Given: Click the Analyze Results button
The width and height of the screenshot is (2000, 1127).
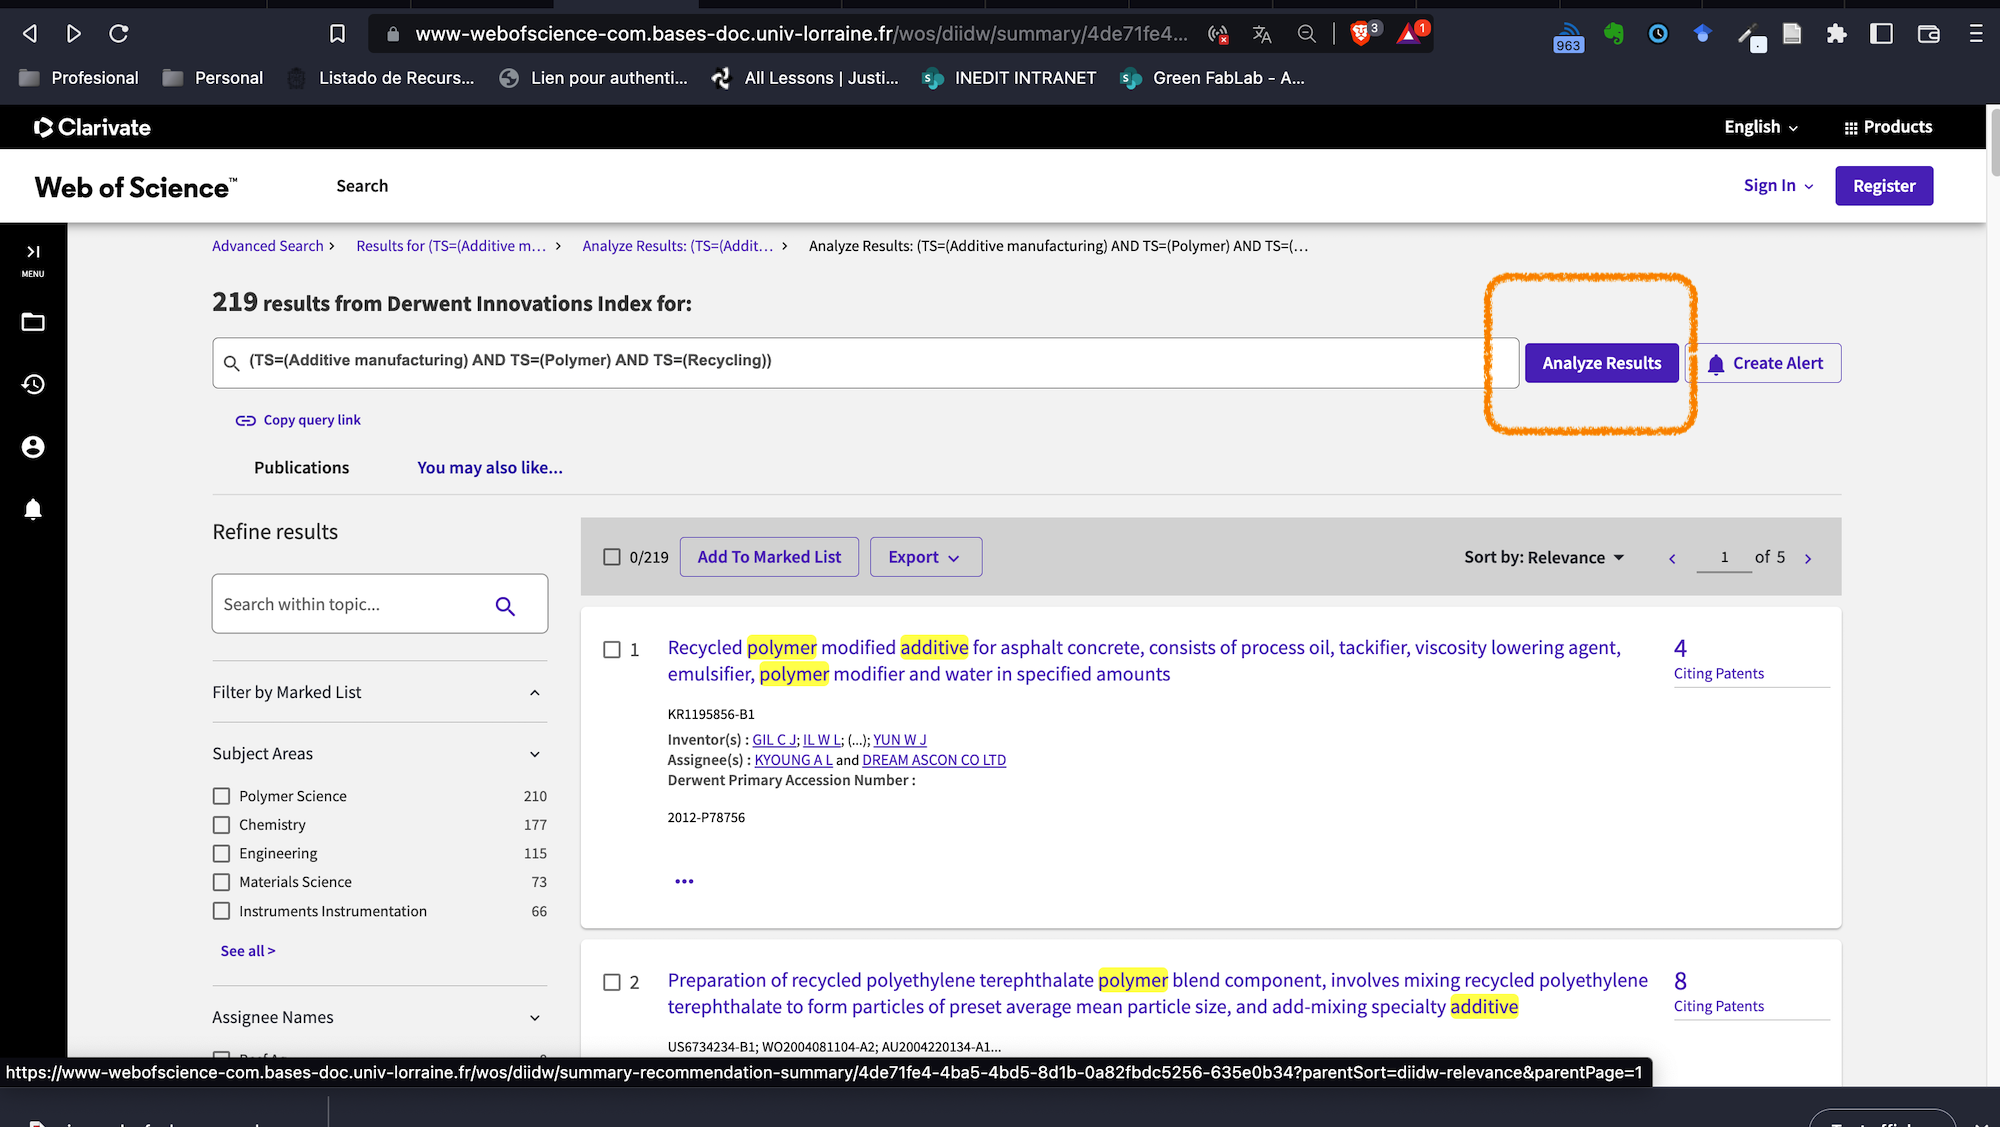Looking at the screenshot, I should 1601,363.
